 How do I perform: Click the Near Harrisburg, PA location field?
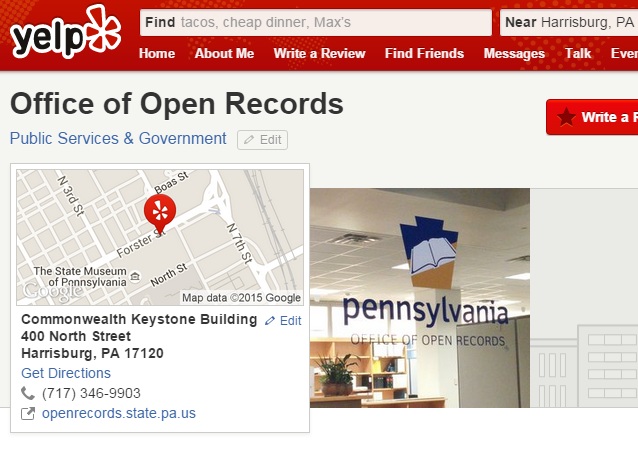click(x=569, y=22)
